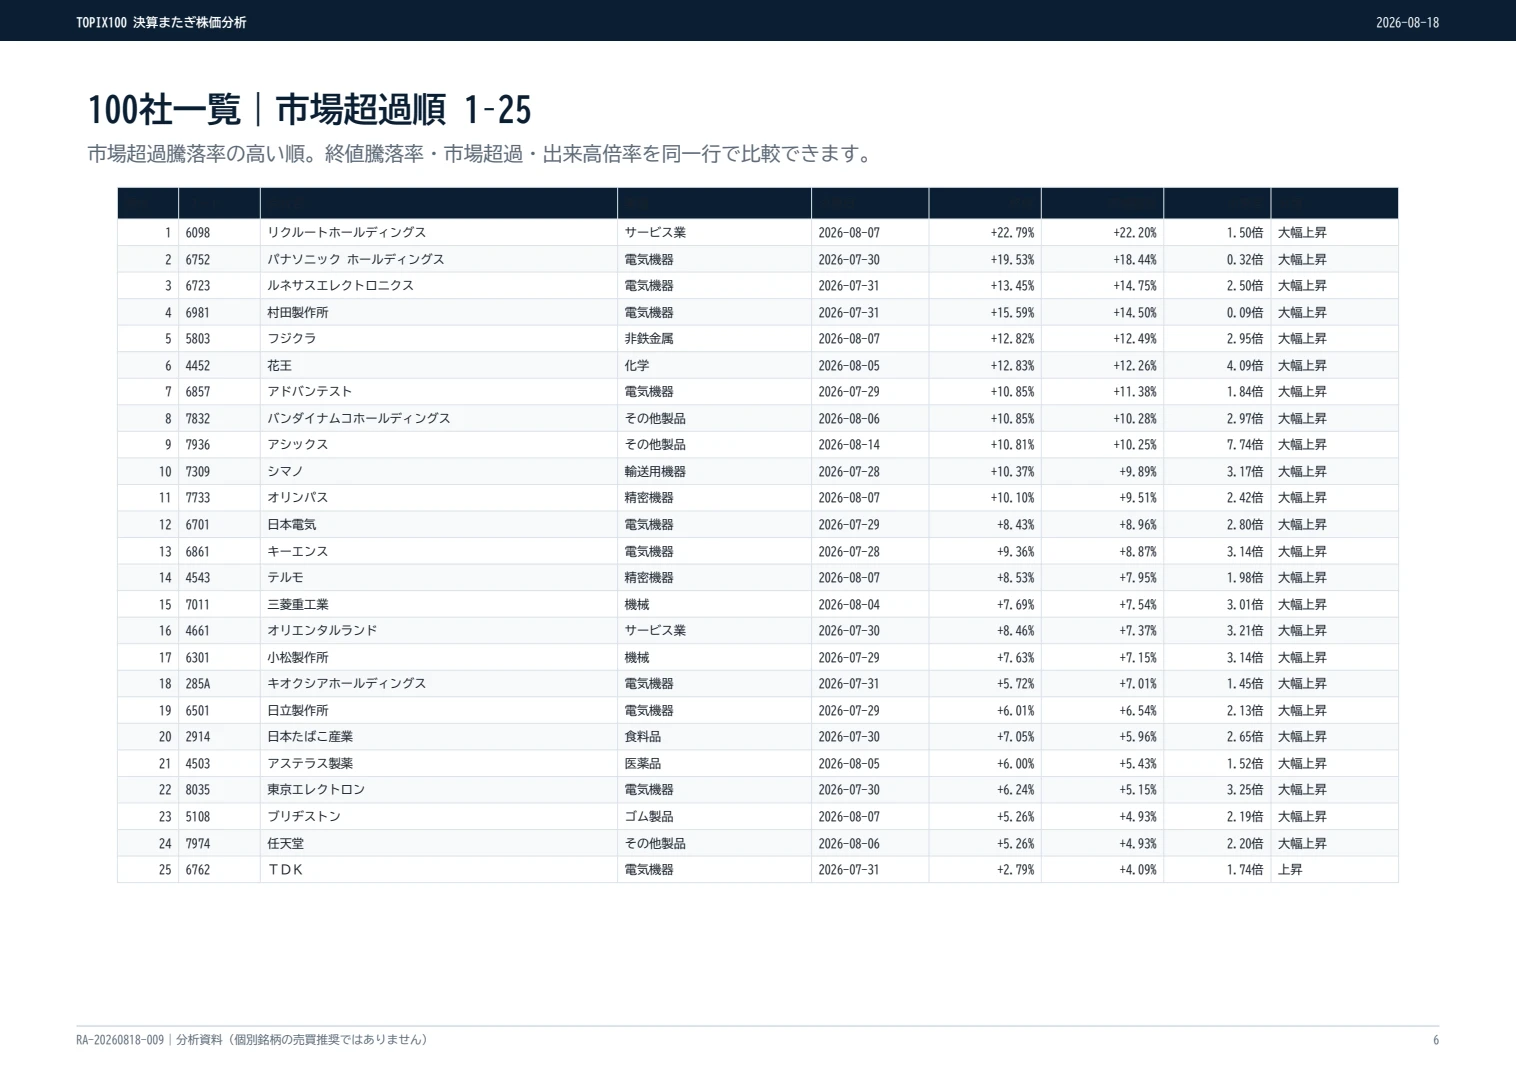Click stock code 6752 in table
Viewport: 1516px width, 1072px height.
(198, 259)
